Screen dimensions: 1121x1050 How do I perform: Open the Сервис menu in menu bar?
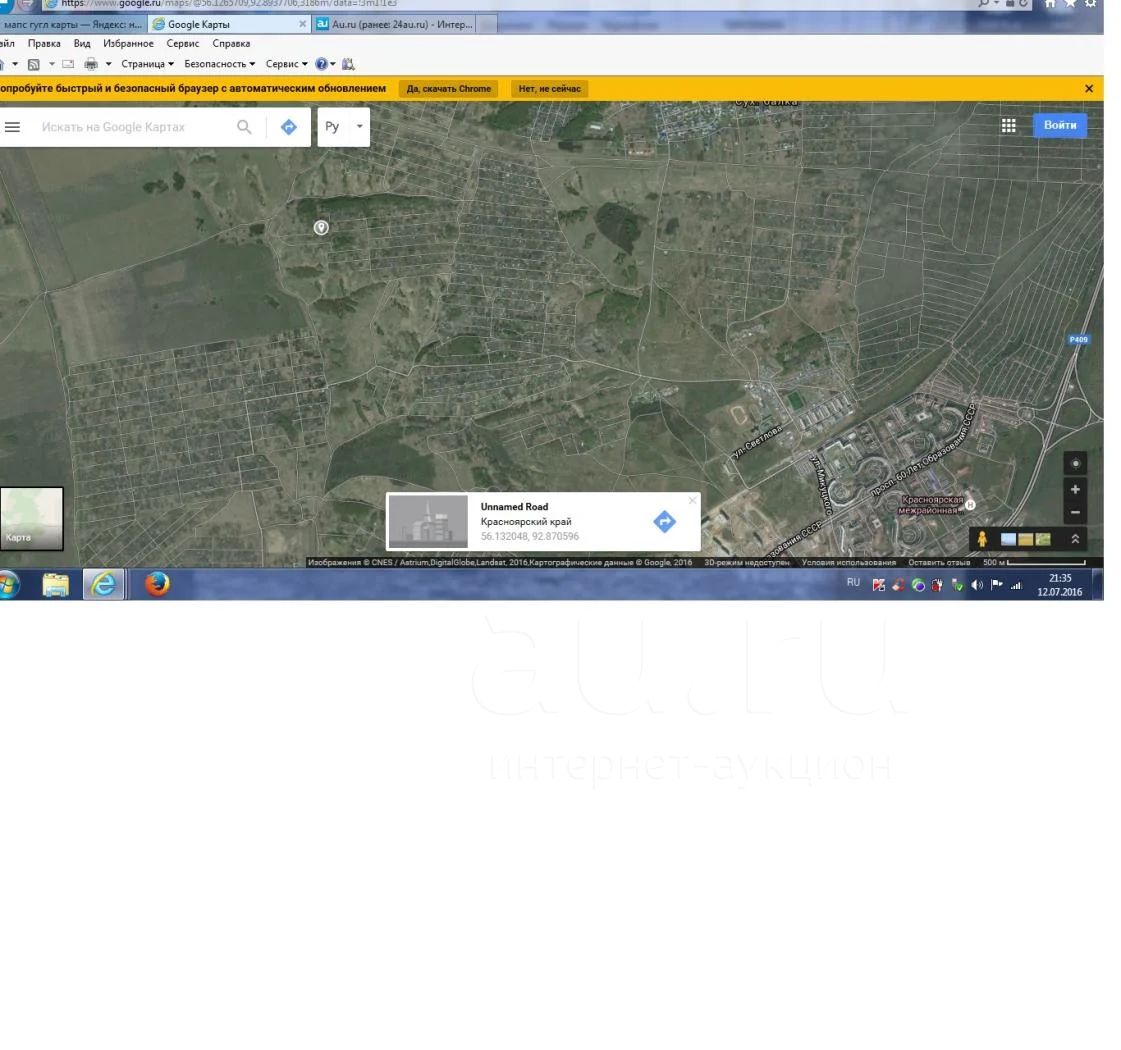[182, 44]
